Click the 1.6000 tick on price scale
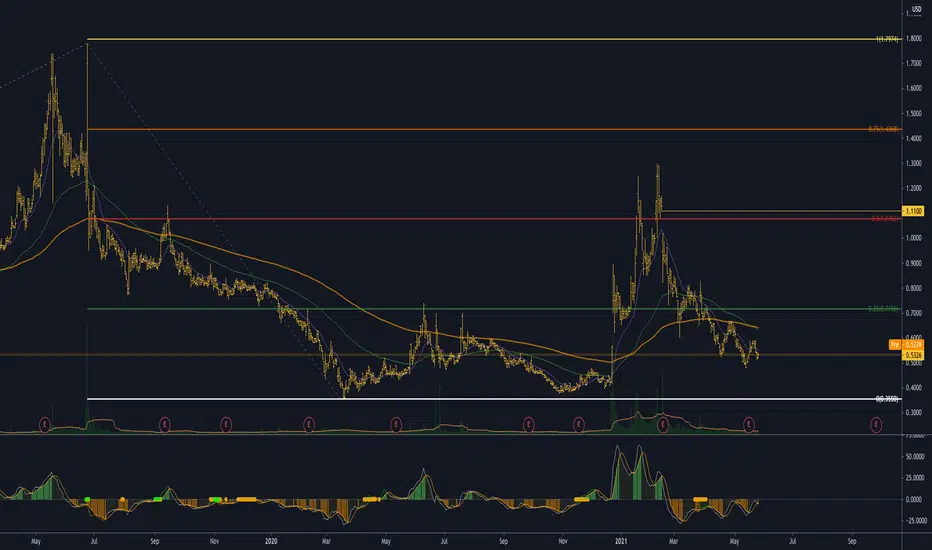The width and height of the screenshot is (932, 550). [x=914, y=88]
